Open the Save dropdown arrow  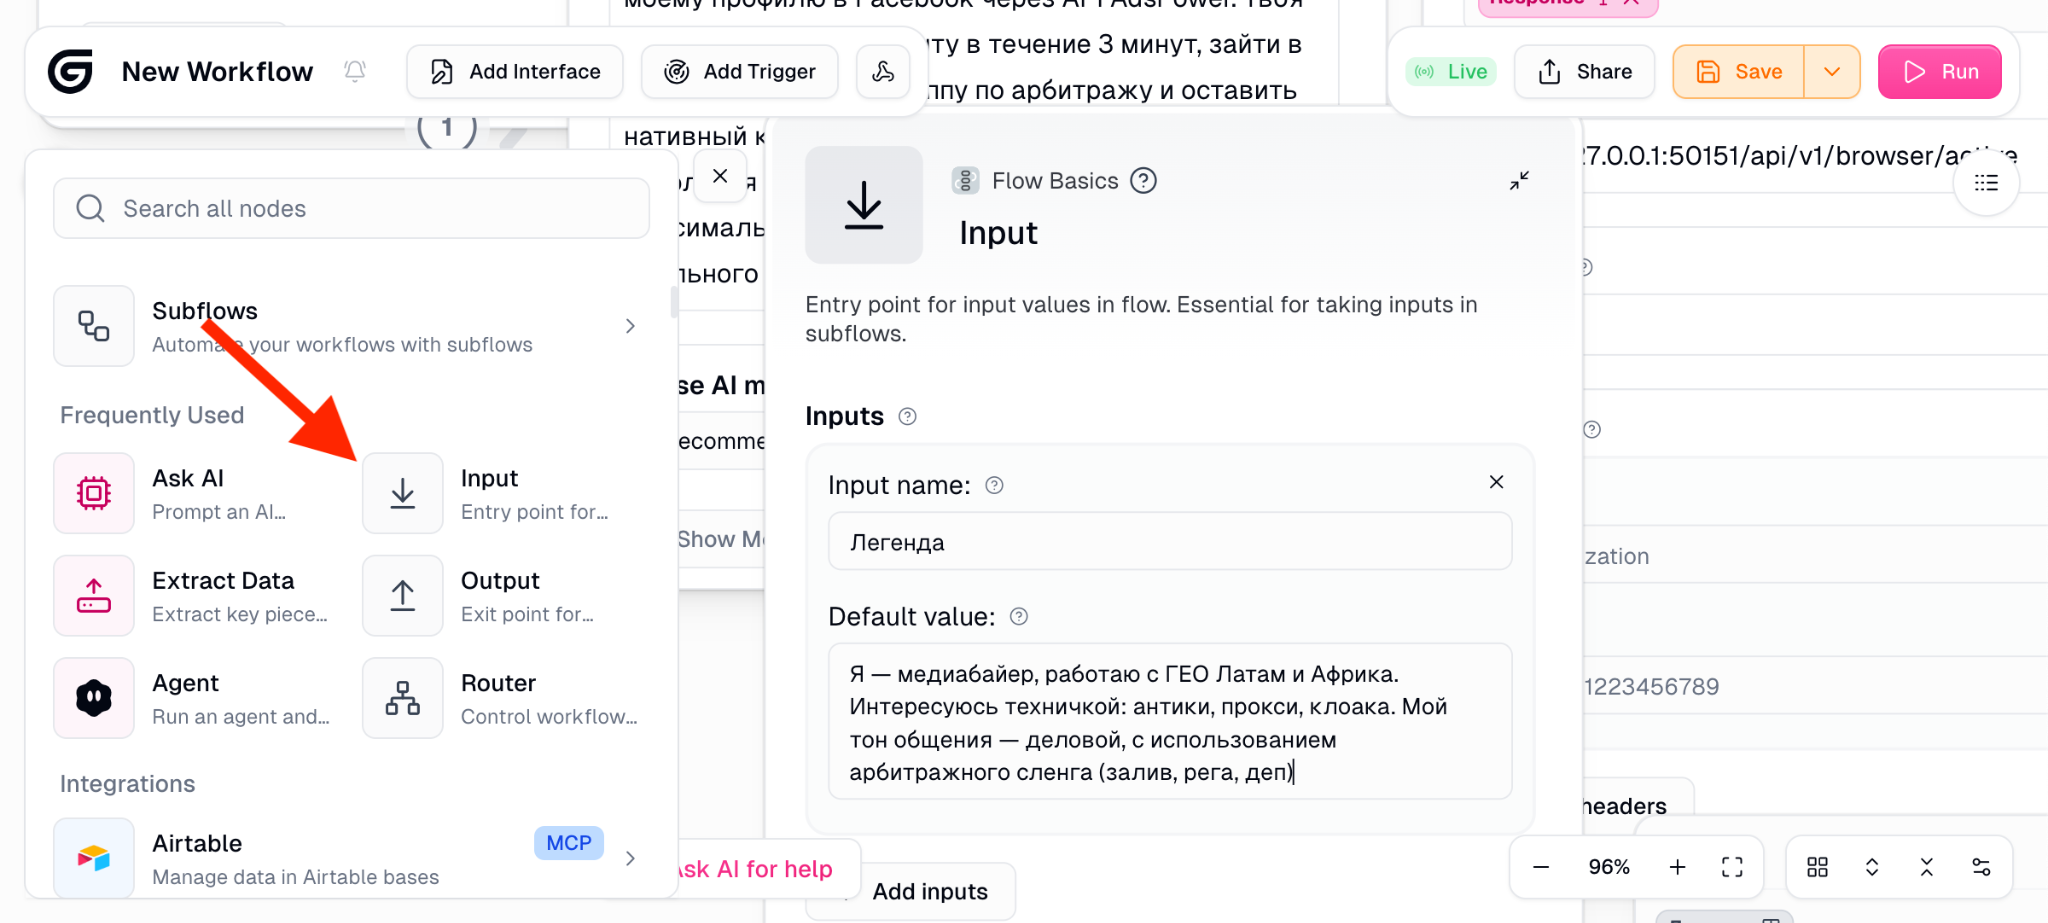pos(1832,72)
